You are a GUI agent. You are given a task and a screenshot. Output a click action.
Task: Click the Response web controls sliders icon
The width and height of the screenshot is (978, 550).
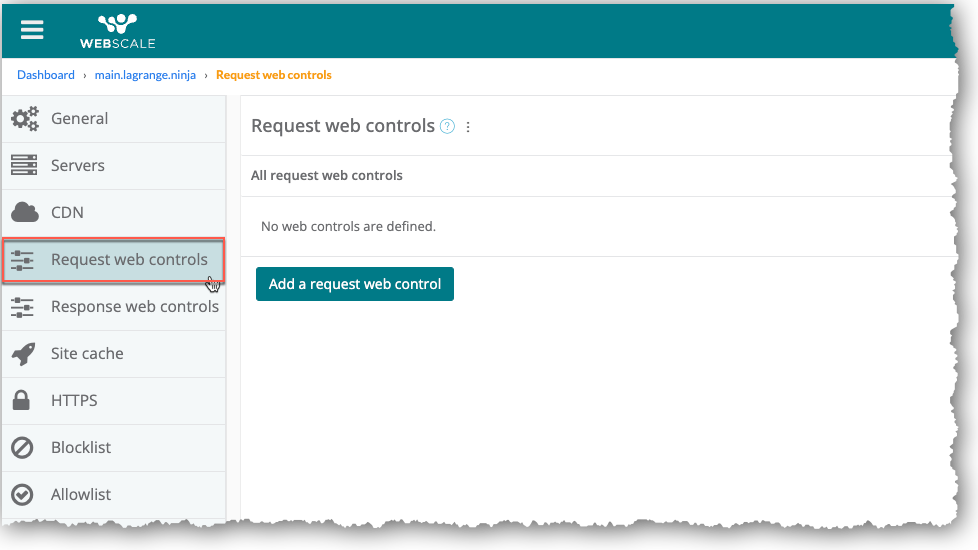22,307
